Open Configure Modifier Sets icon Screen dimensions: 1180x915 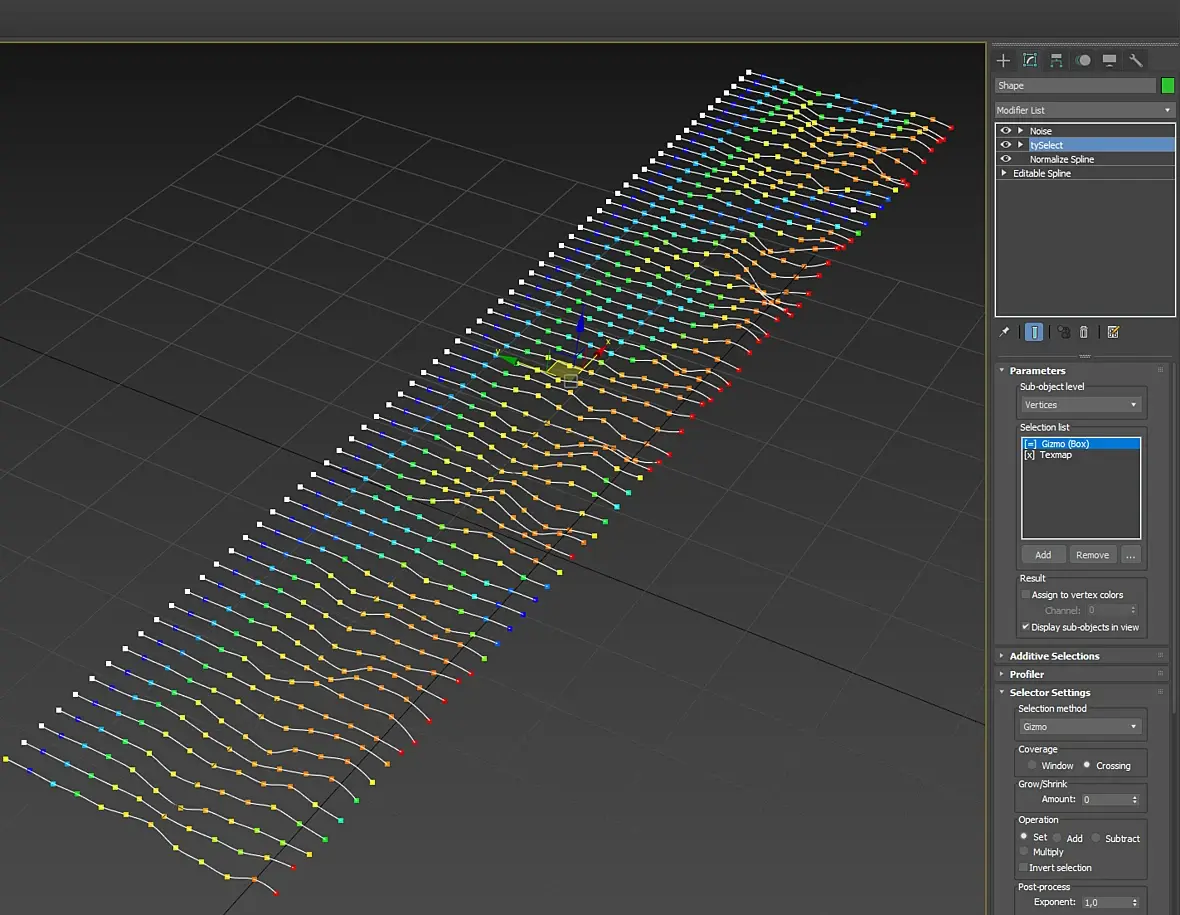click(1113, 332)
